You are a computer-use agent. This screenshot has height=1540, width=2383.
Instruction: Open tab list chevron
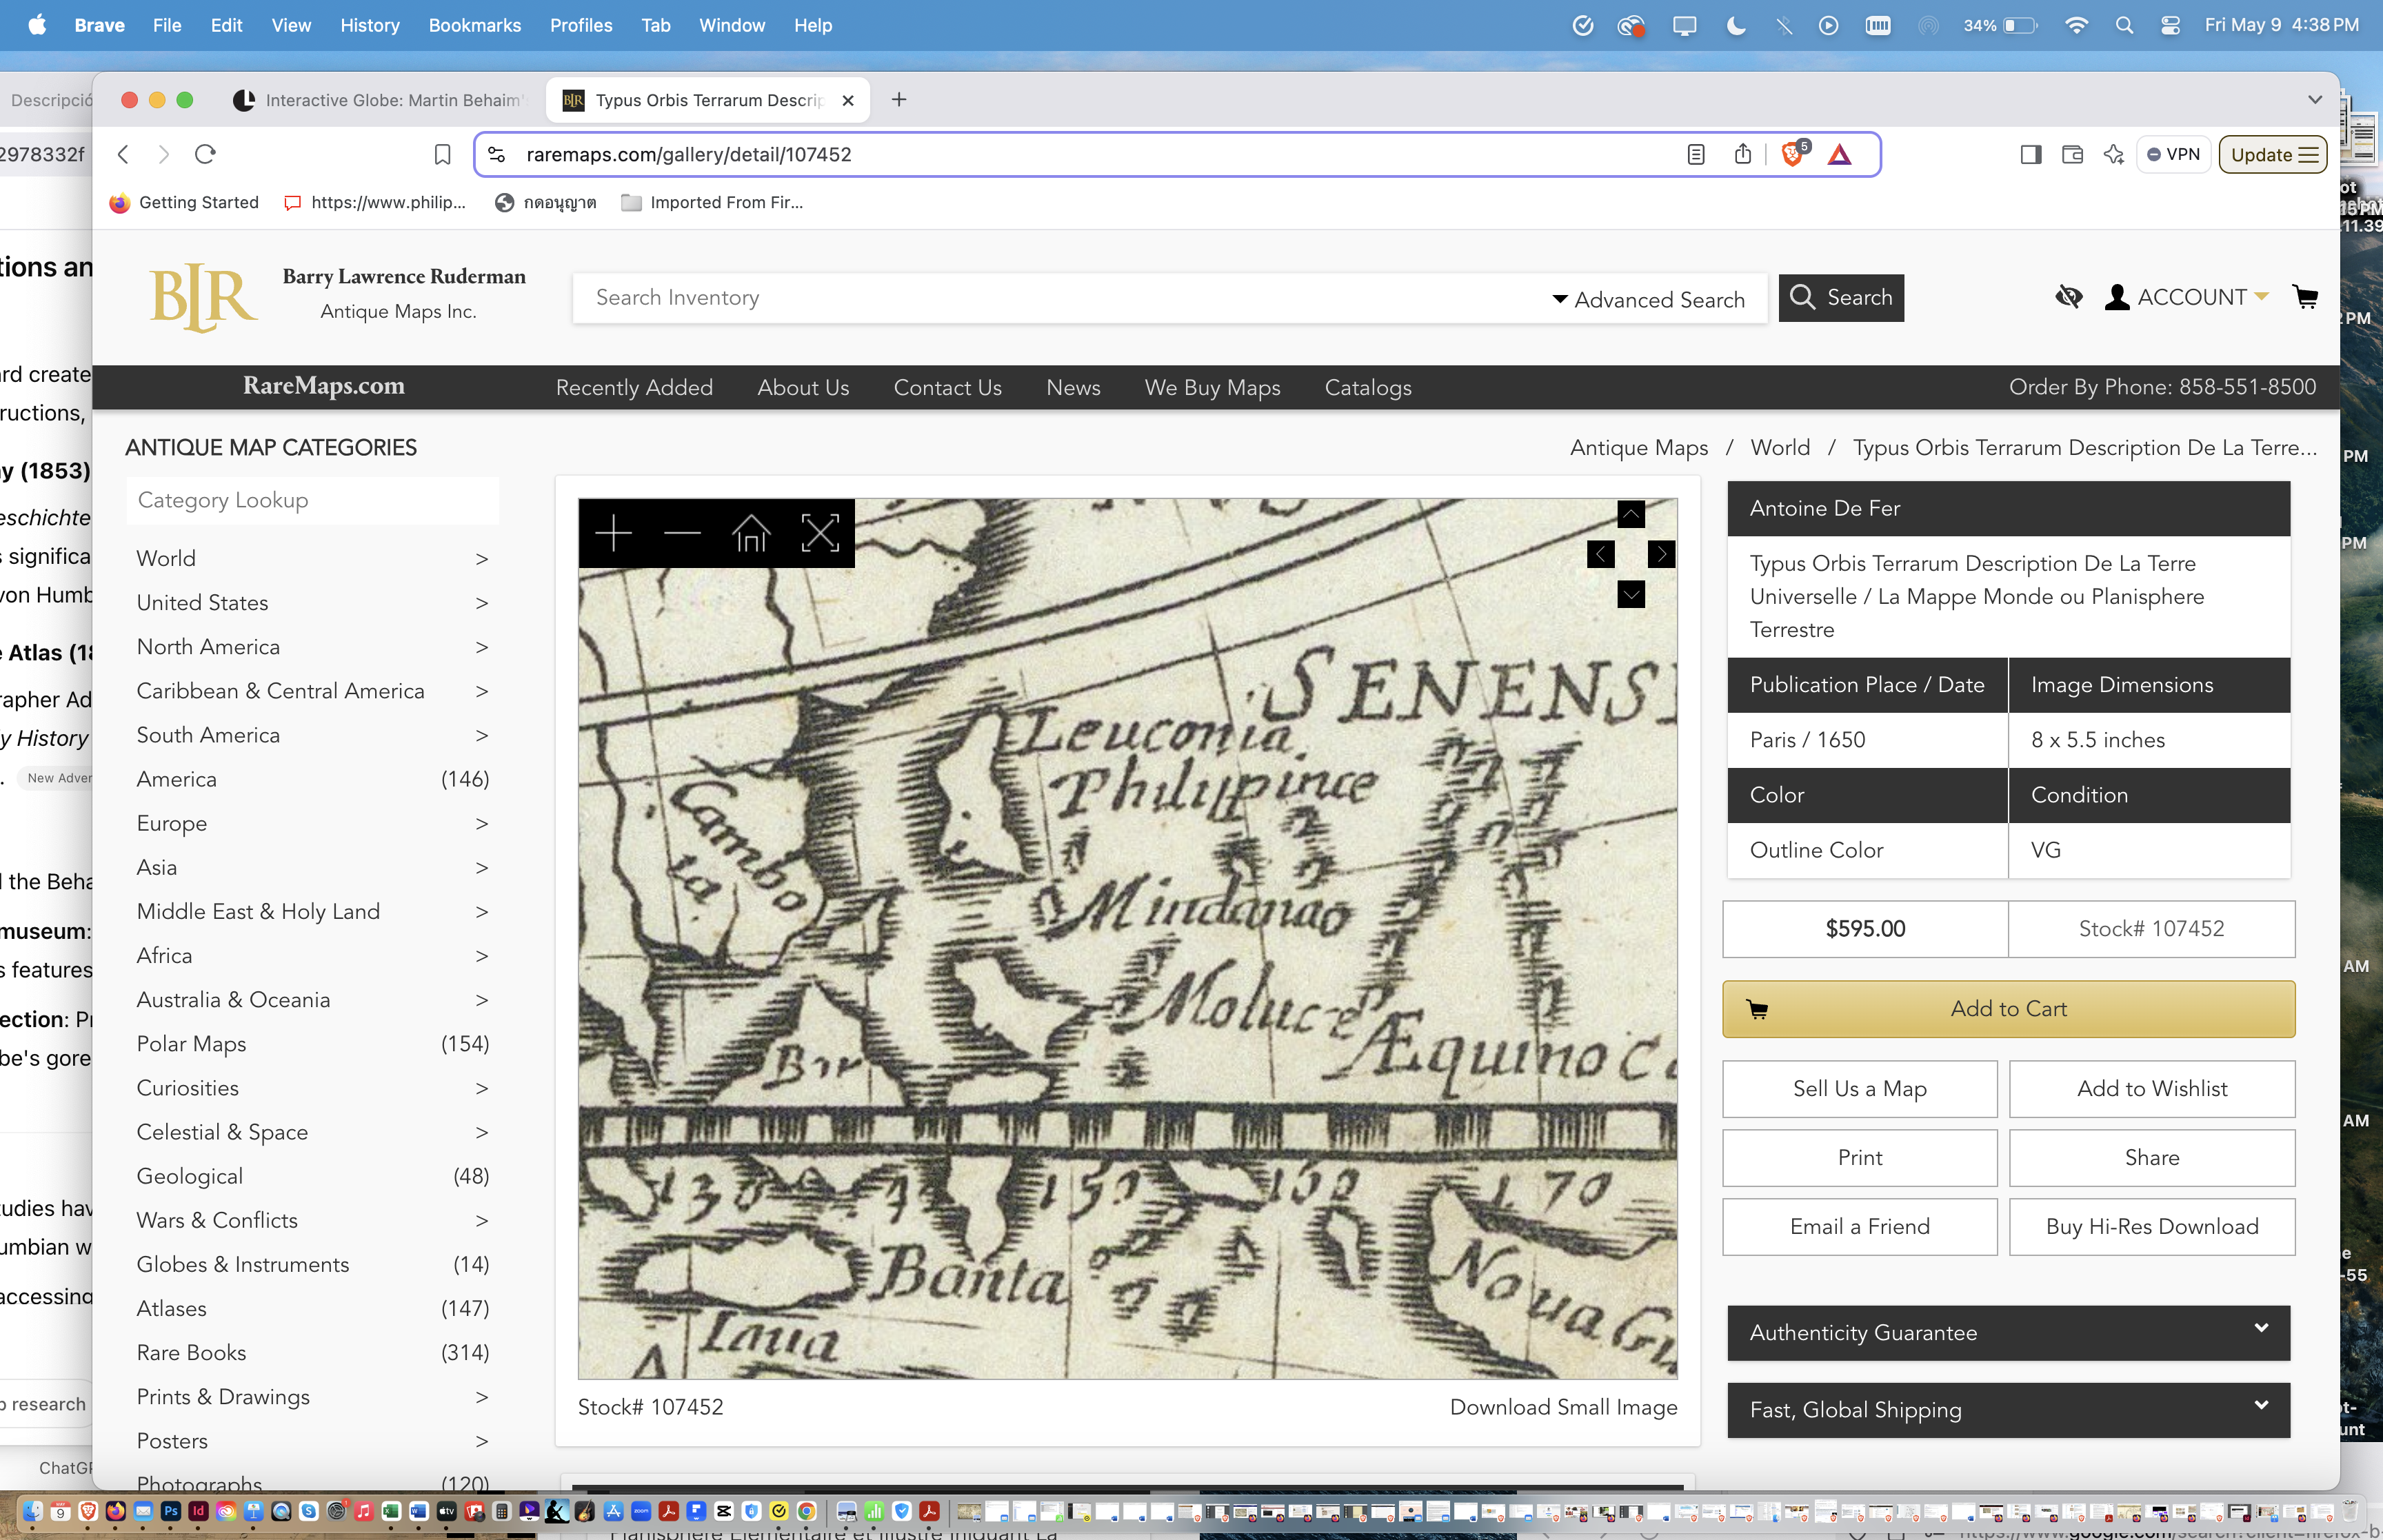(x=2314, y=100)
